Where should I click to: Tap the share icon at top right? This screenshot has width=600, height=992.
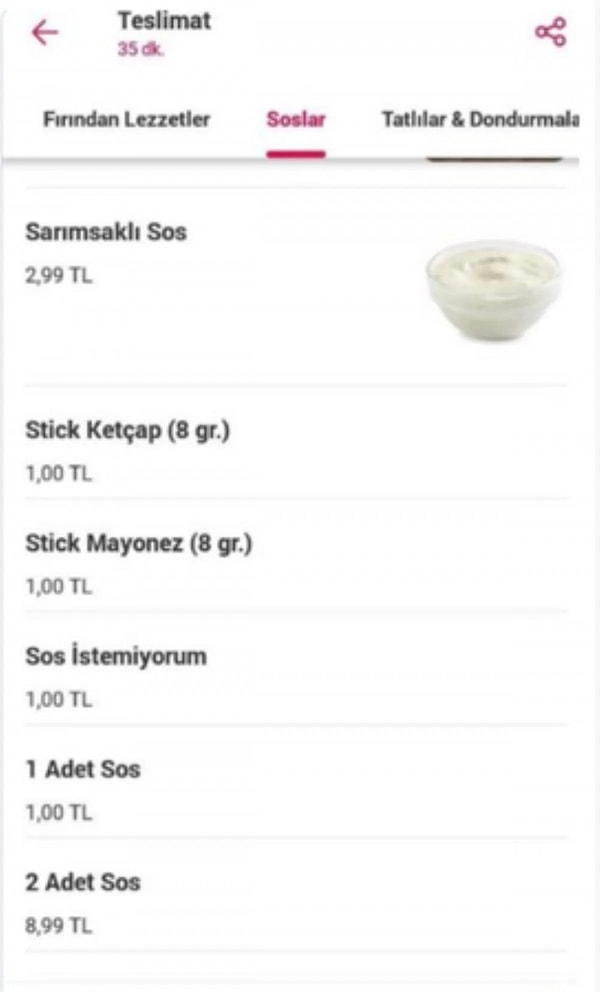tap(549, 30)
